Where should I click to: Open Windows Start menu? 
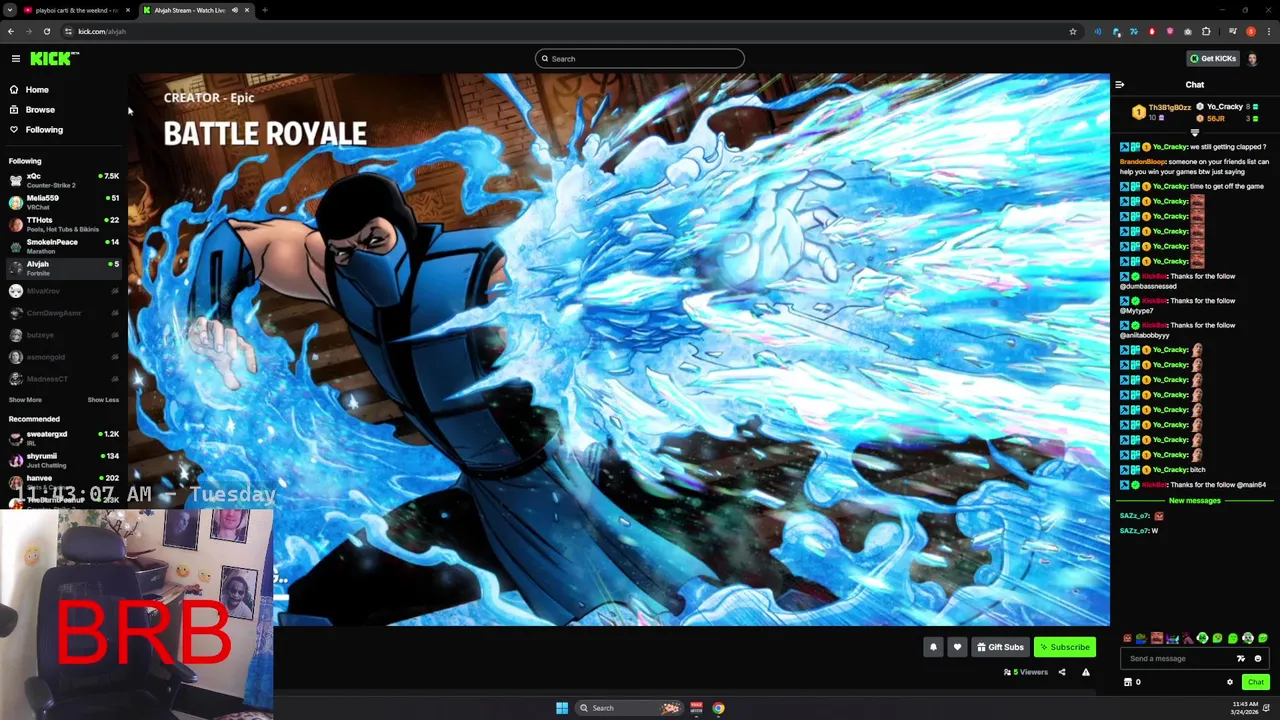562,708
